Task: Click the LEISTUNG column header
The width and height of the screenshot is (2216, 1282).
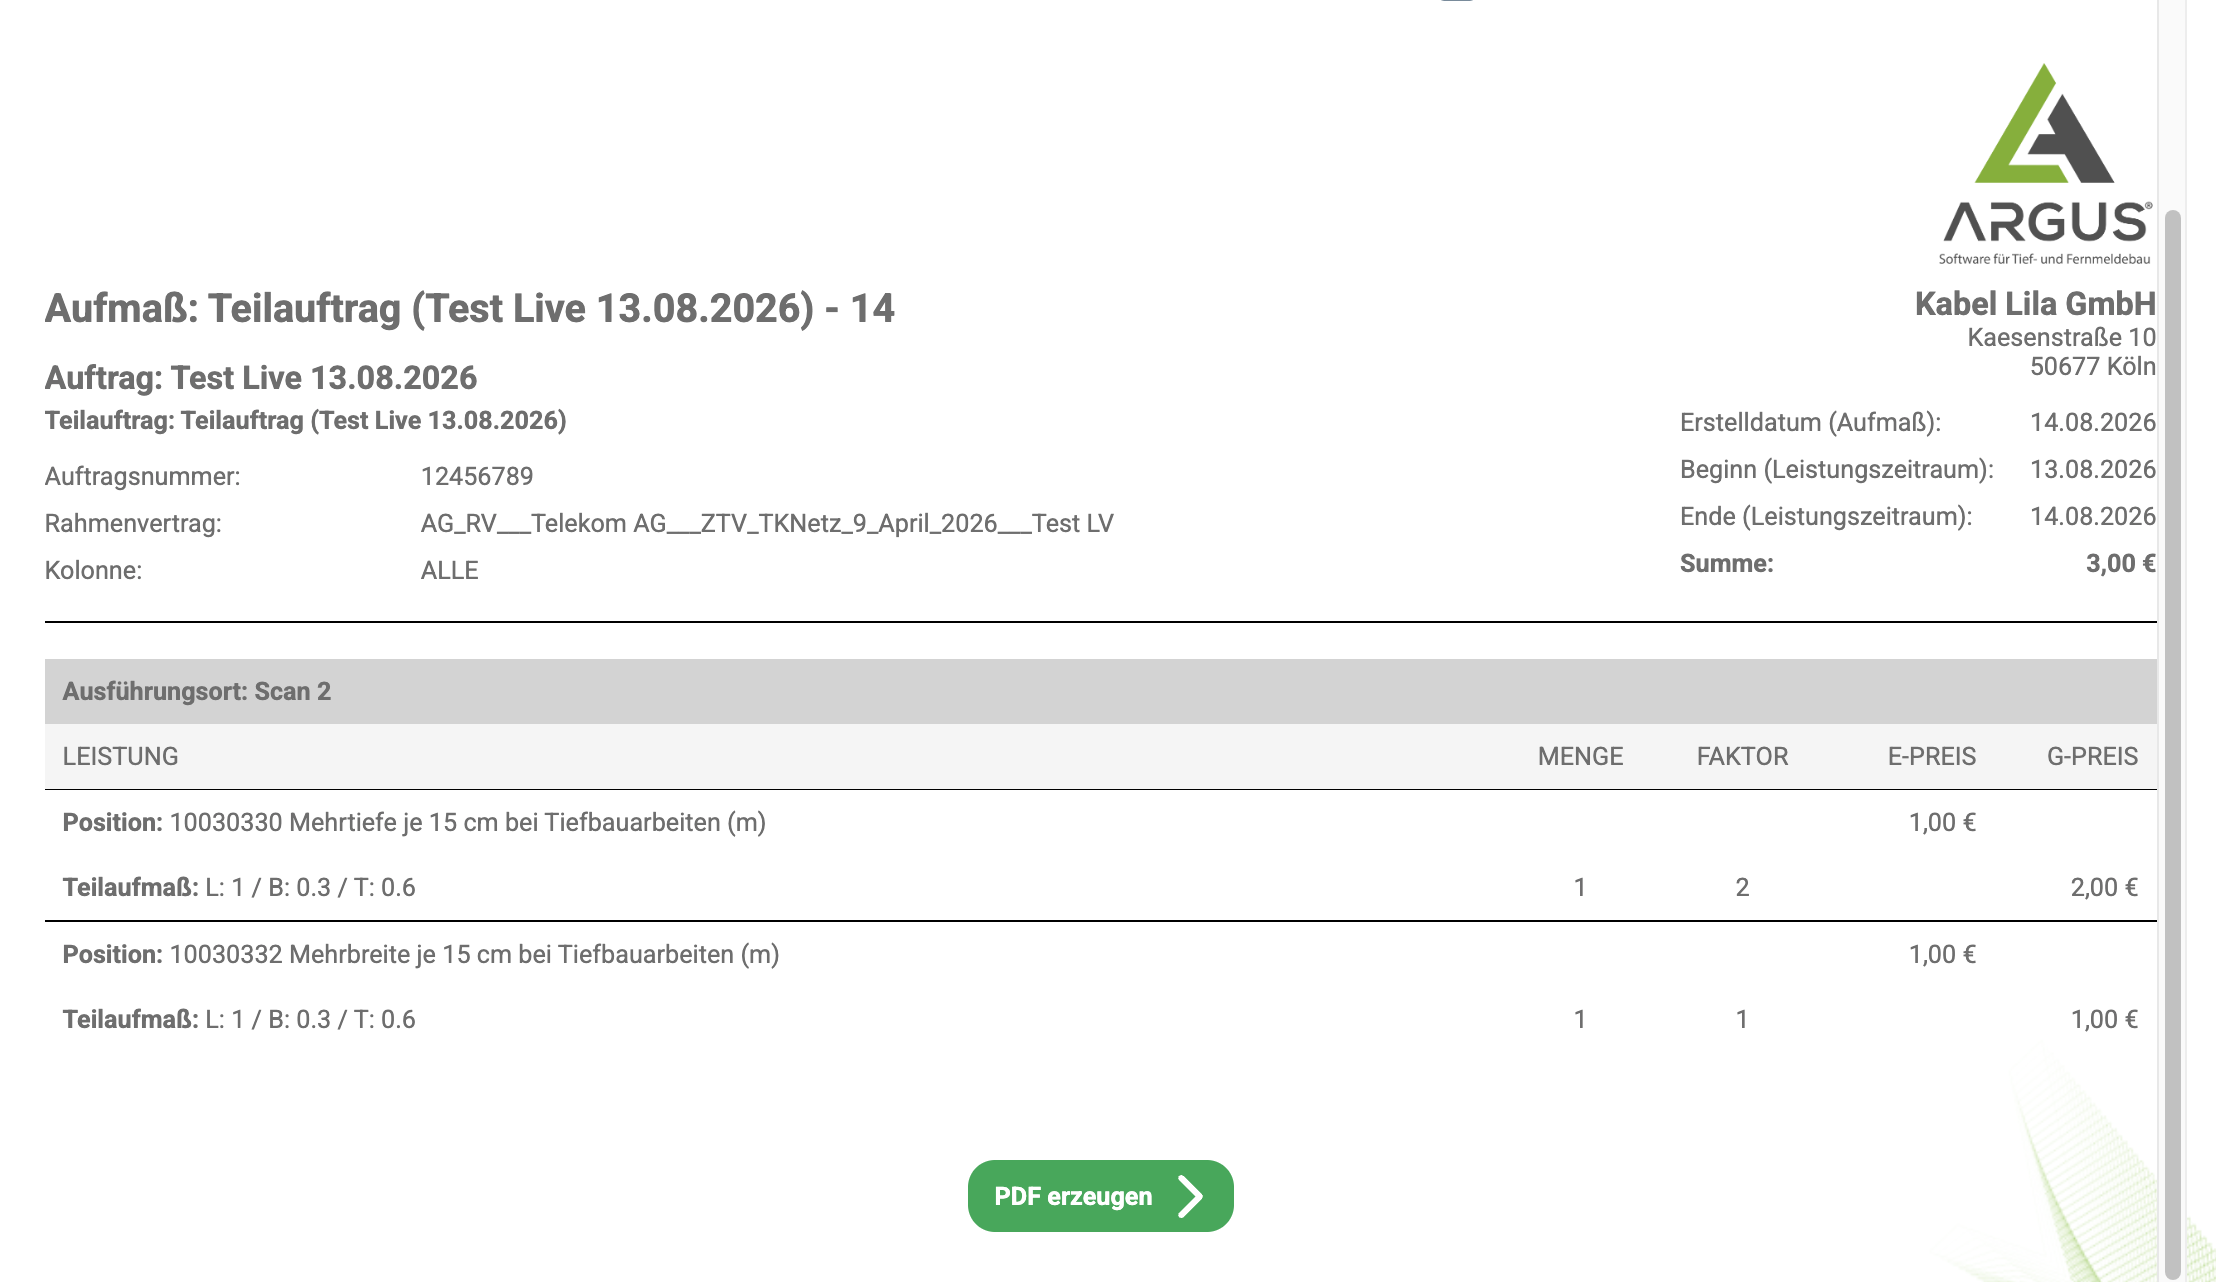Action: (120, 756)
